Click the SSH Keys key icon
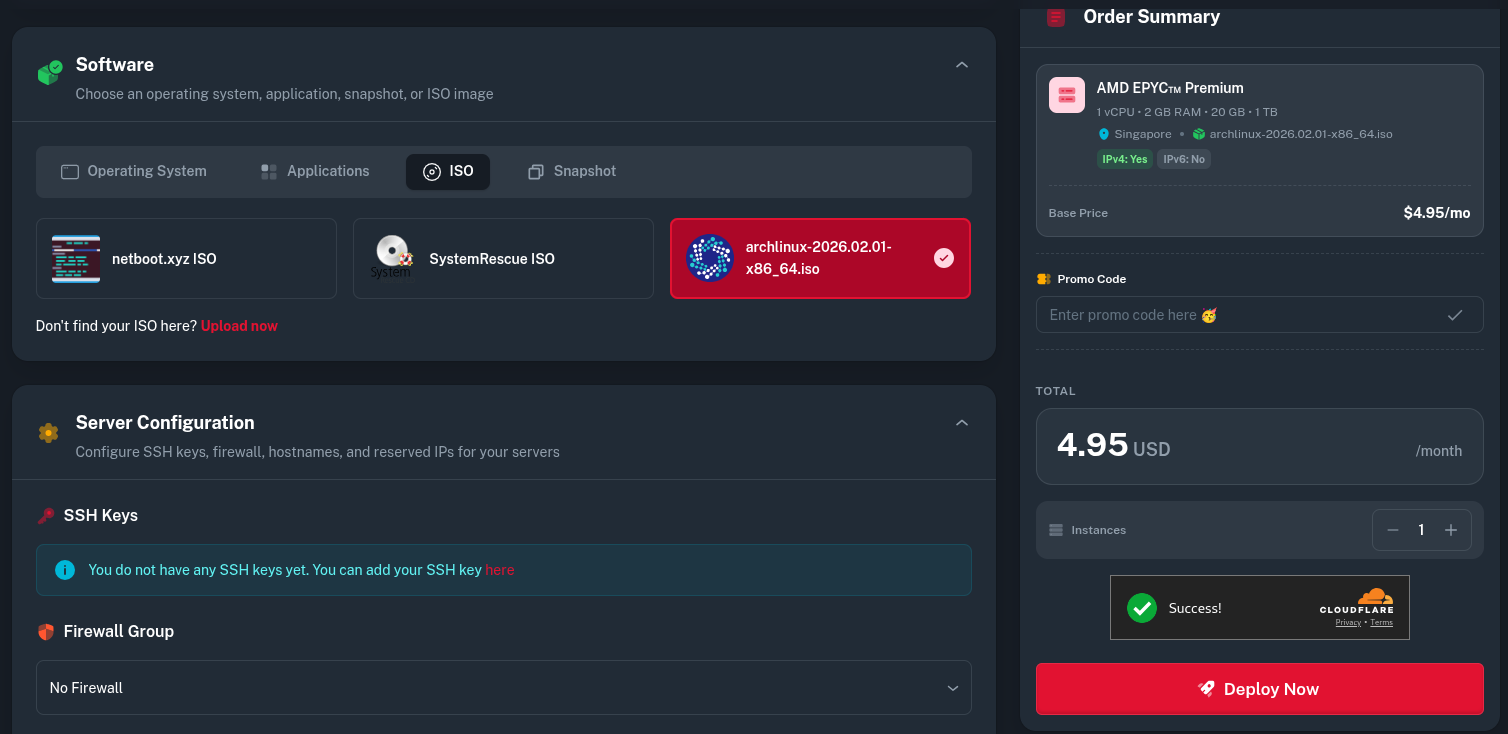Screen dimensions: 1508x734 [x=46, y=516]
